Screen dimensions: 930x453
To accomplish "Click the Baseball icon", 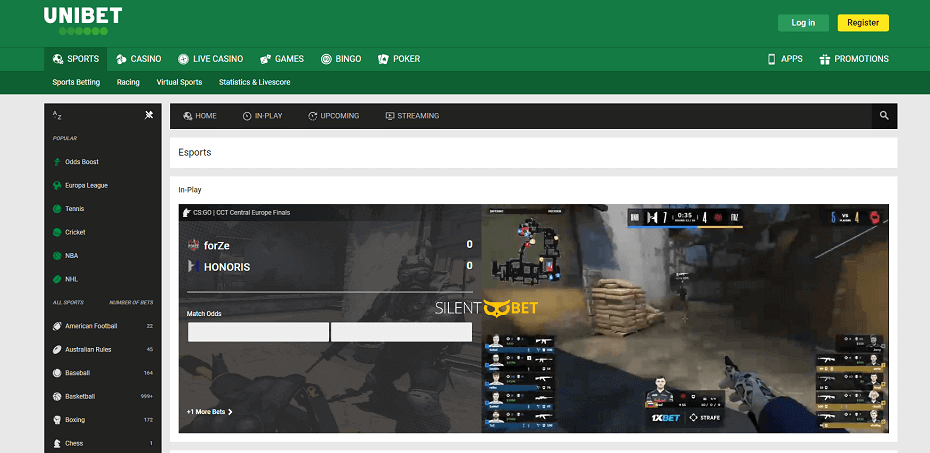I will (x=57, y=373).
